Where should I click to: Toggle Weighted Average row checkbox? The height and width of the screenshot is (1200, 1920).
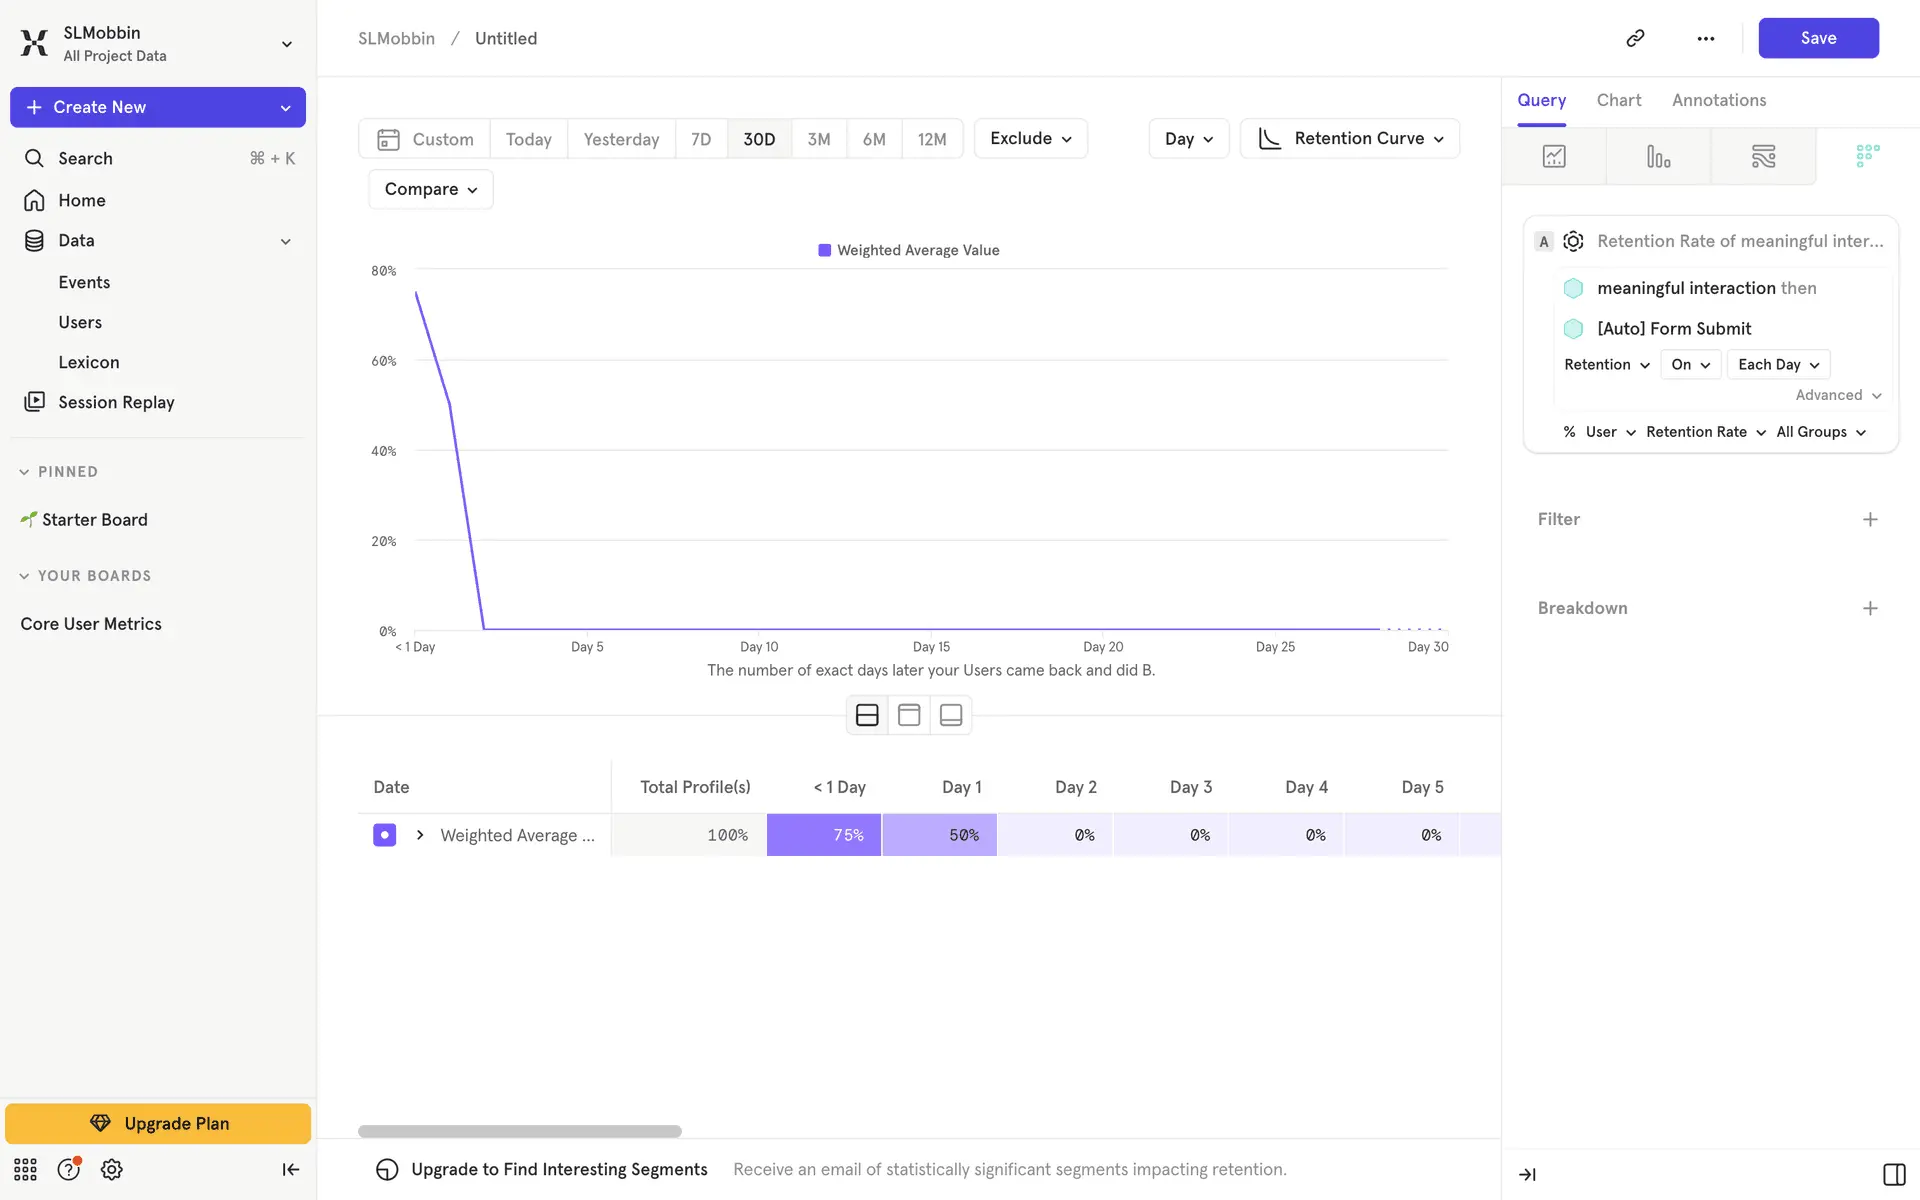pos(384,835)
